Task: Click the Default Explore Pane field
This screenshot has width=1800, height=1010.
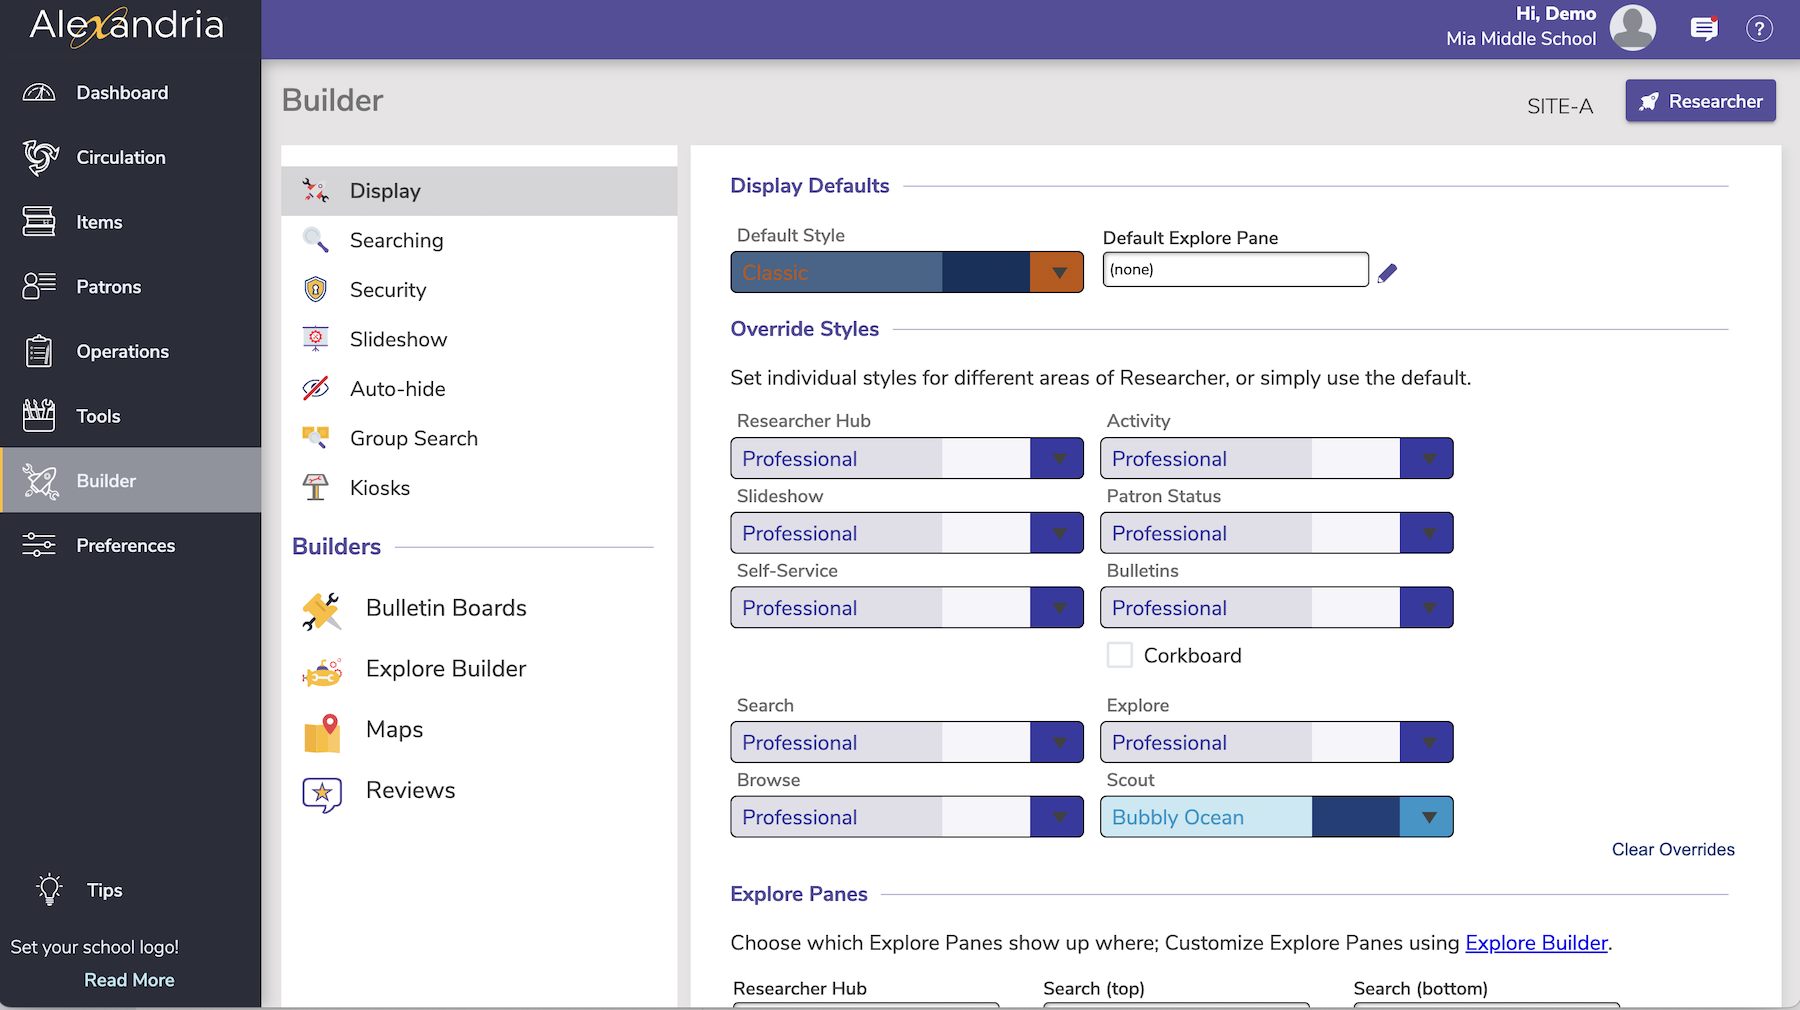Action: 1235,270
